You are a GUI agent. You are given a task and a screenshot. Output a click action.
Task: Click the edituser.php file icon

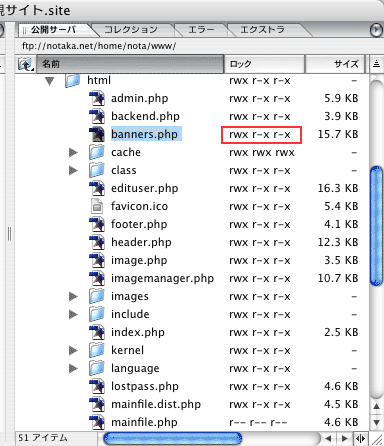(97, 188)
